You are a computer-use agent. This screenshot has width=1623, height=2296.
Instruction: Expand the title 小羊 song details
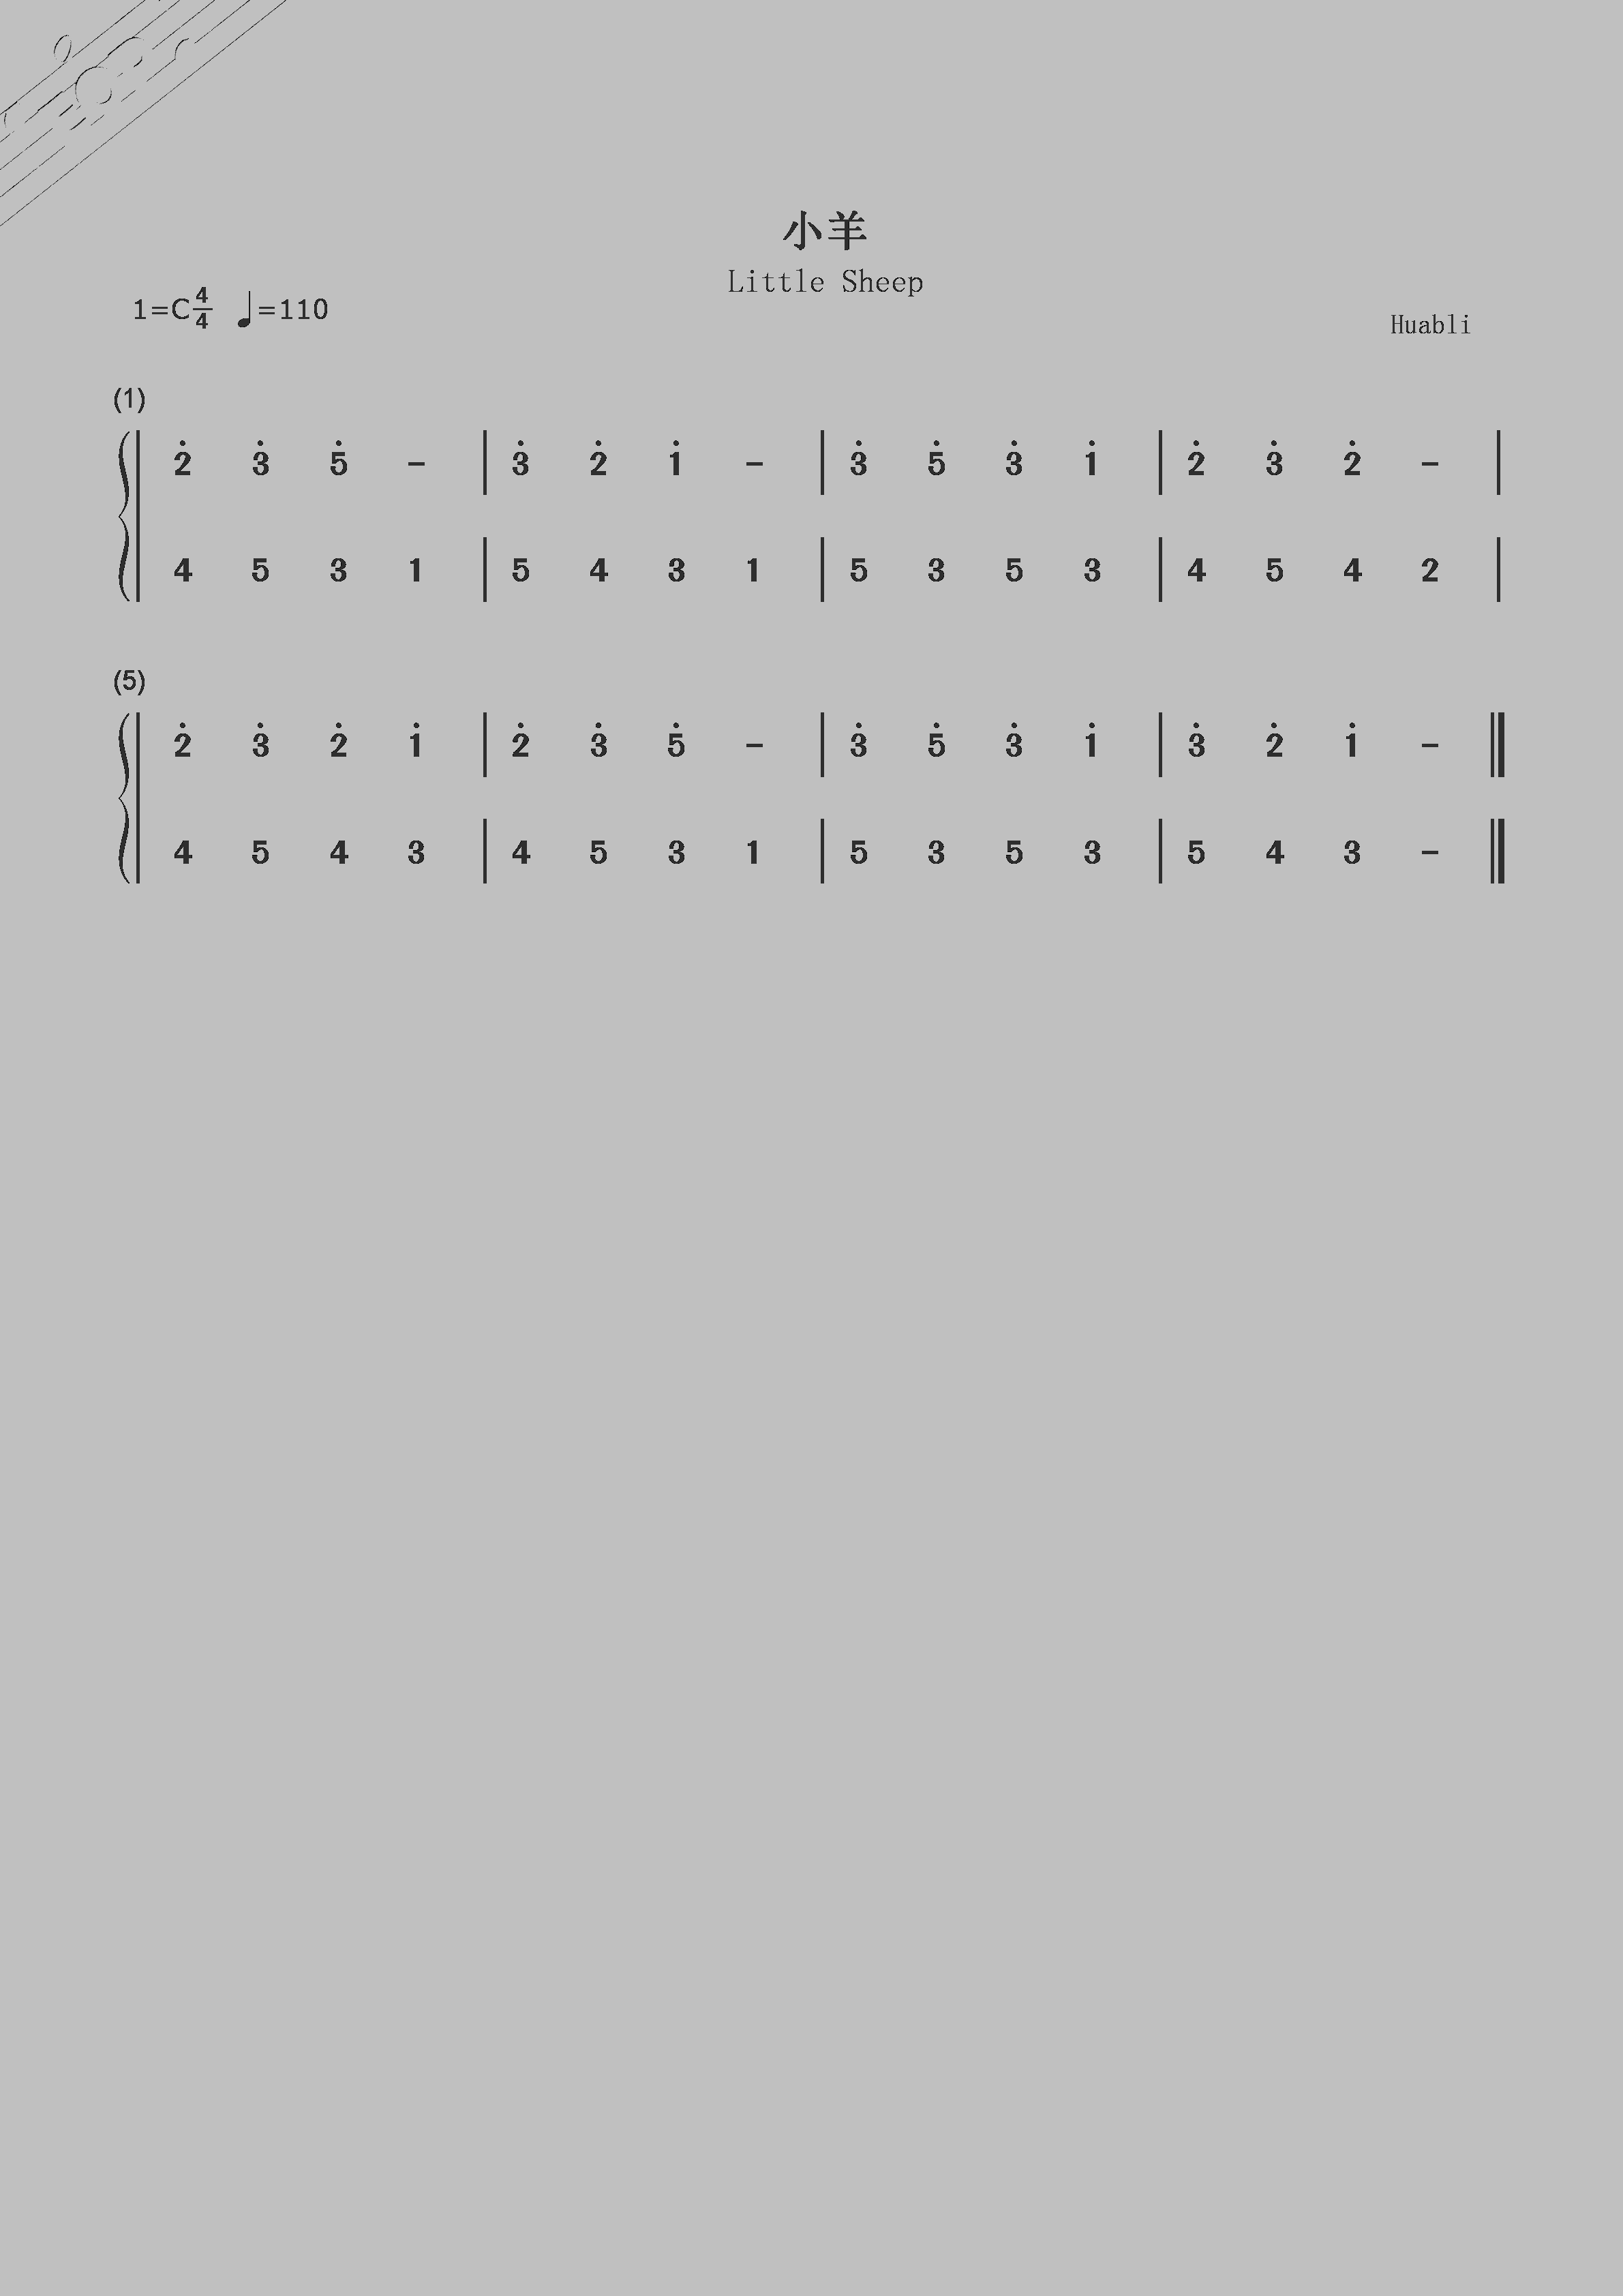[x=811, y=202]
